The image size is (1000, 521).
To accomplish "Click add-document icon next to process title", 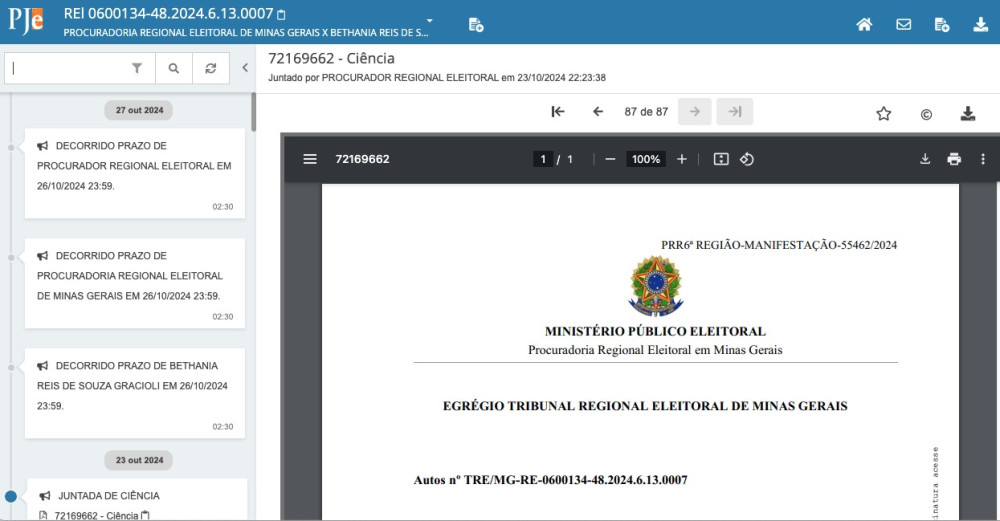I will coord(476,25).
